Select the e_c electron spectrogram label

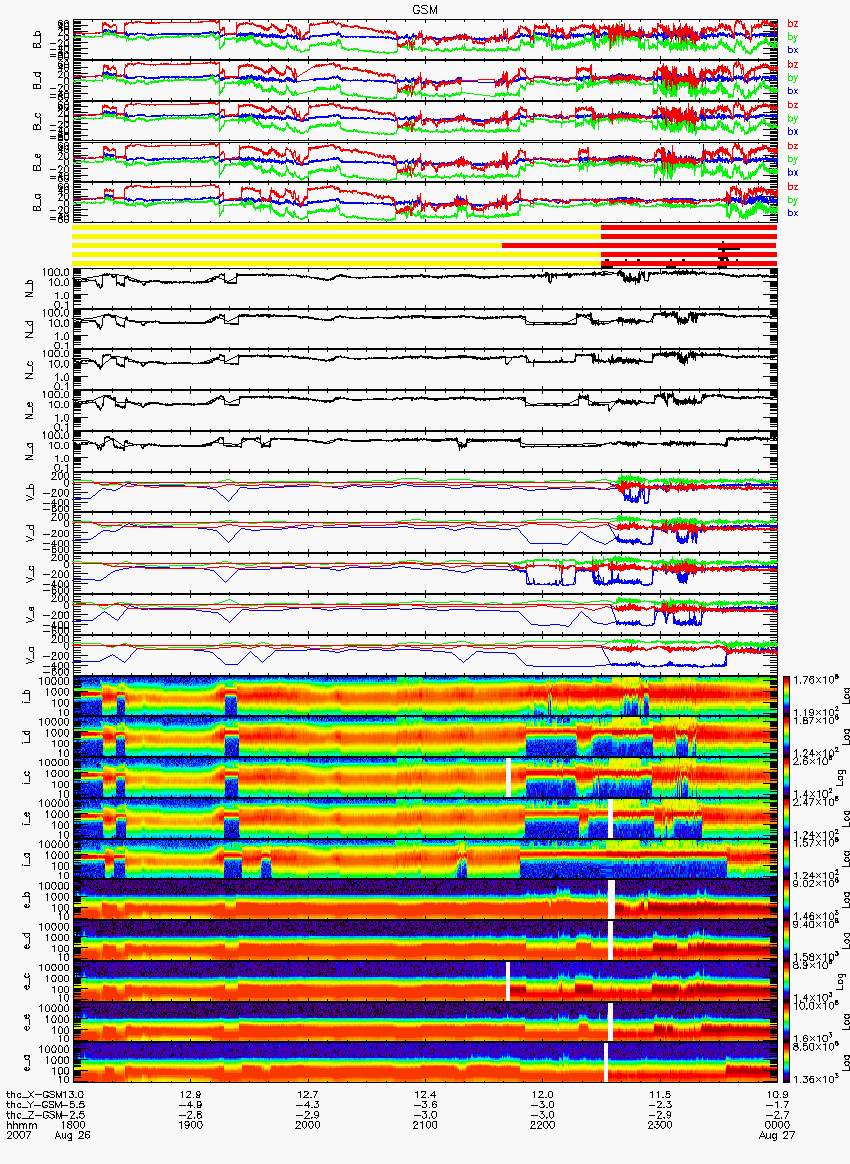coord(27,982)
